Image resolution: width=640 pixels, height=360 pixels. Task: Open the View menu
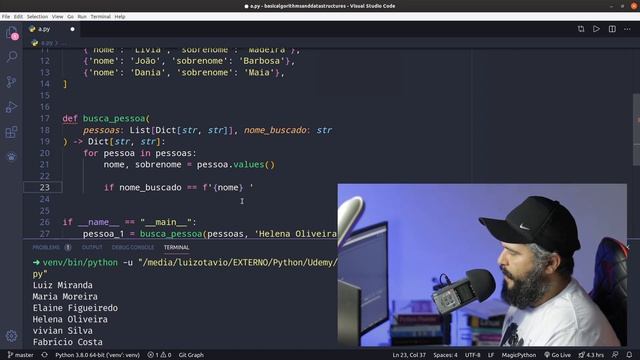58,17
